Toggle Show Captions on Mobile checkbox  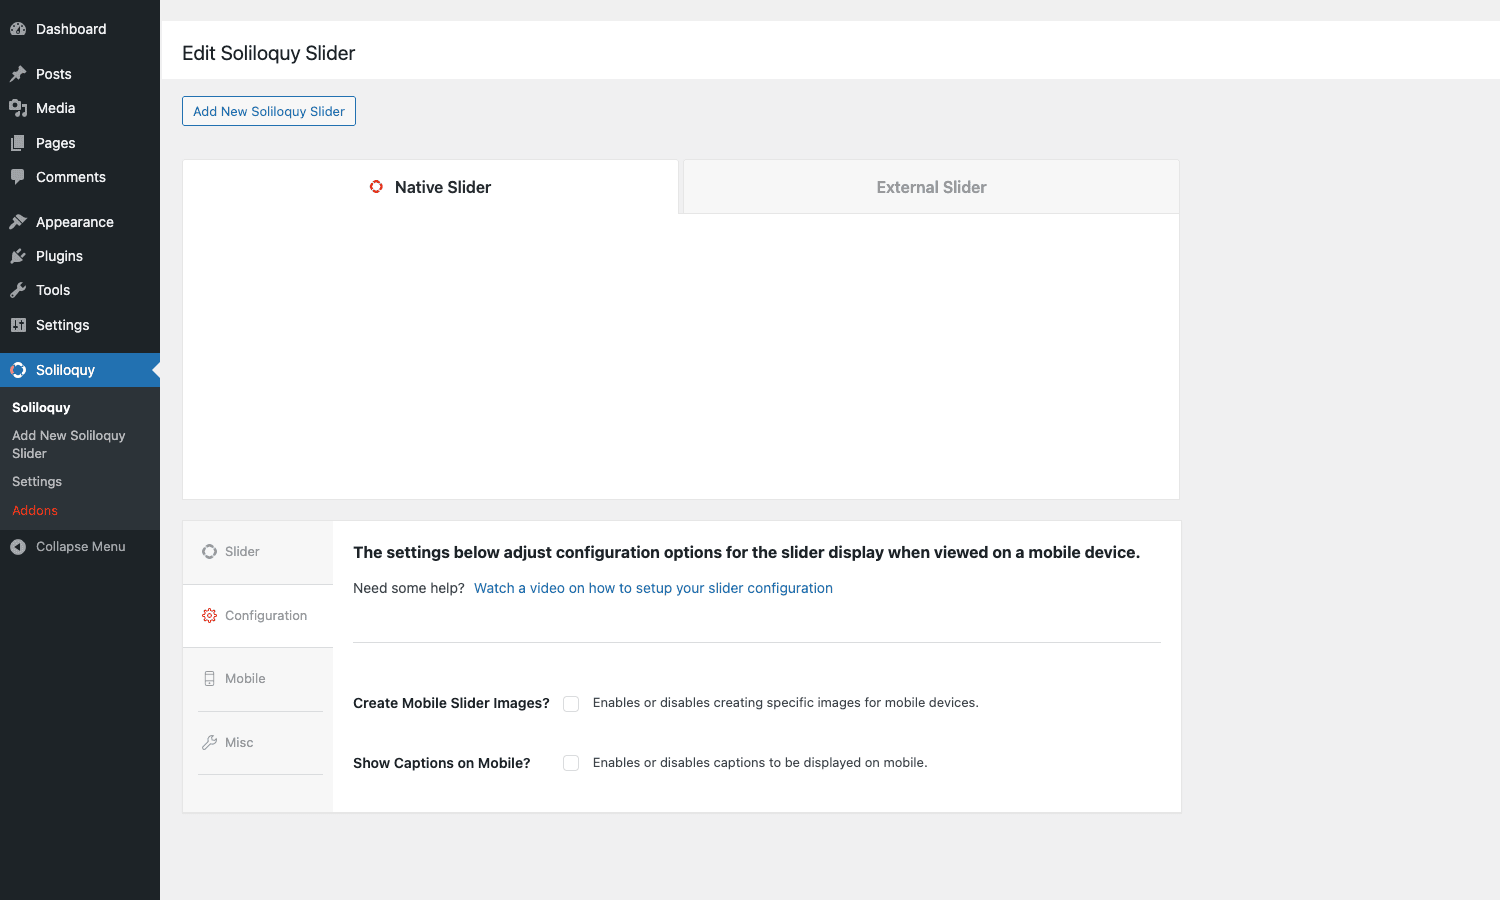pos(571,763)
